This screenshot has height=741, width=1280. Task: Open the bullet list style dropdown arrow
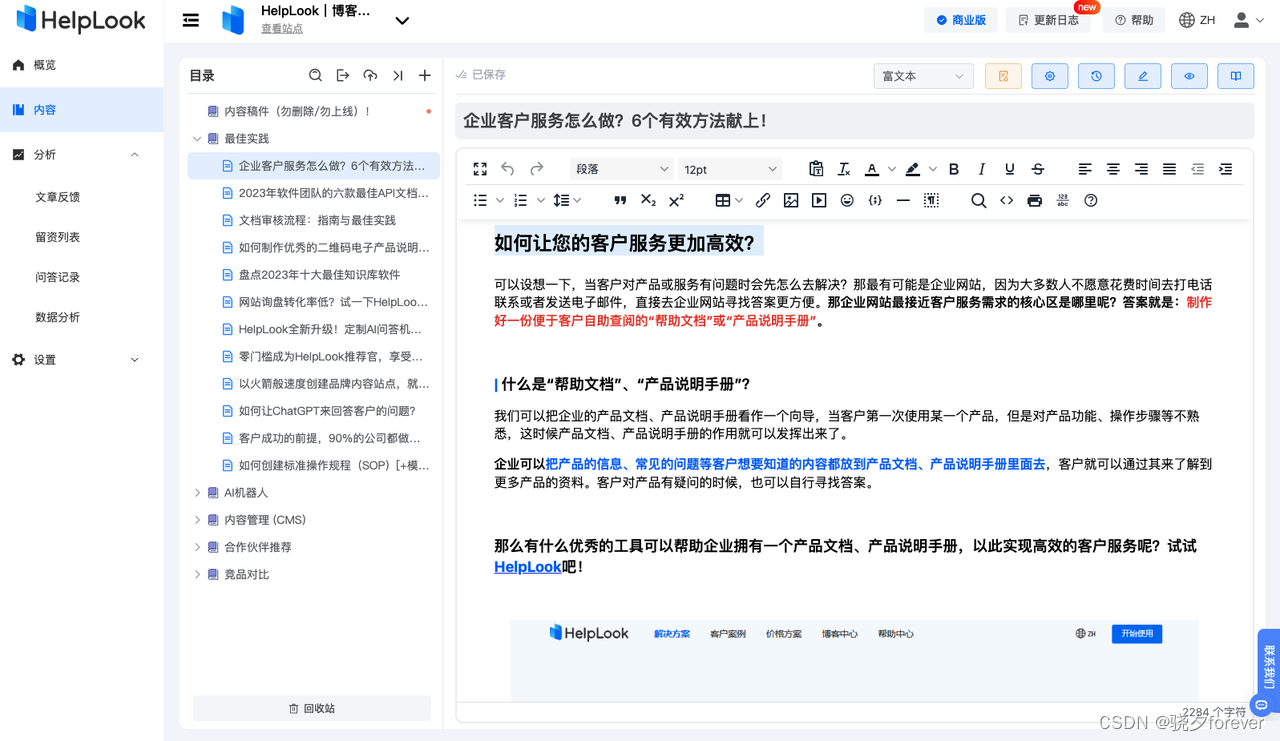pos(500,201)
